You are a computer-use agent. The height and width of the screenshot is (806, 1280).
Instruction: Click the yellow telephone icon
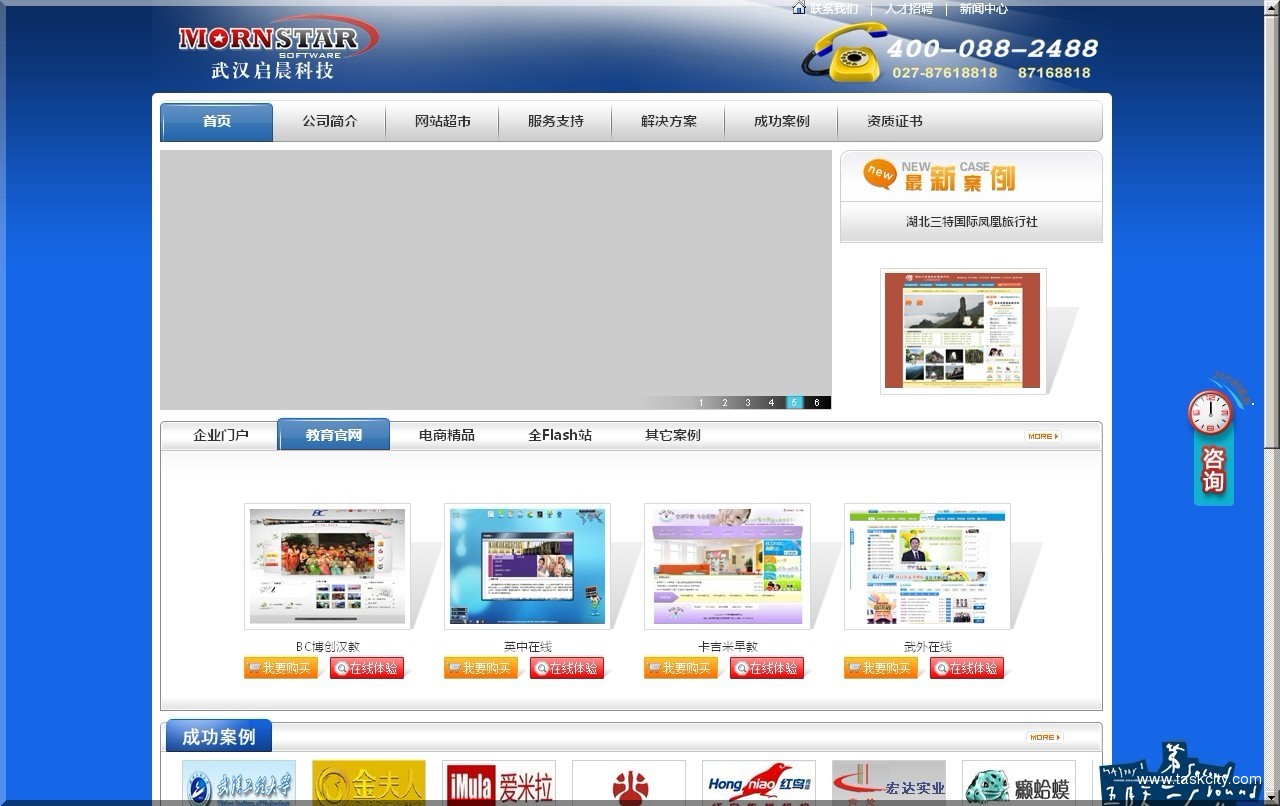click(x=845, y=54)
